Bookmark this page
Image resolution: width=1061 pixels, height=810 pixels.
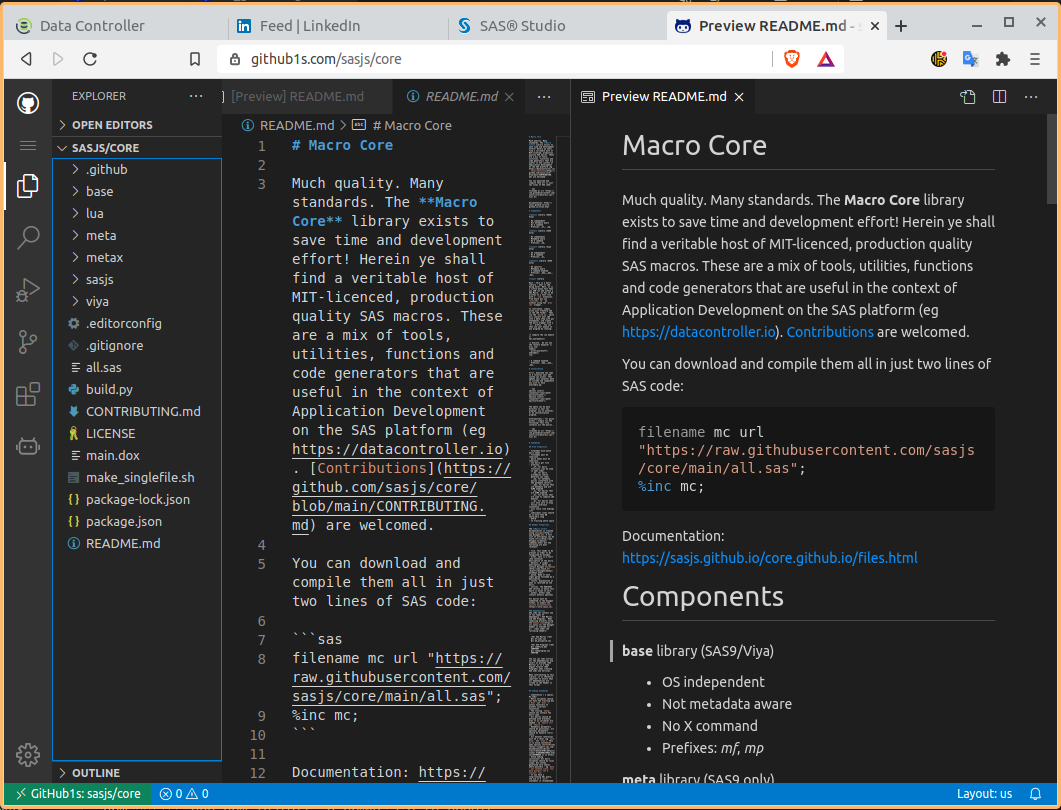[x=195, y=59]
